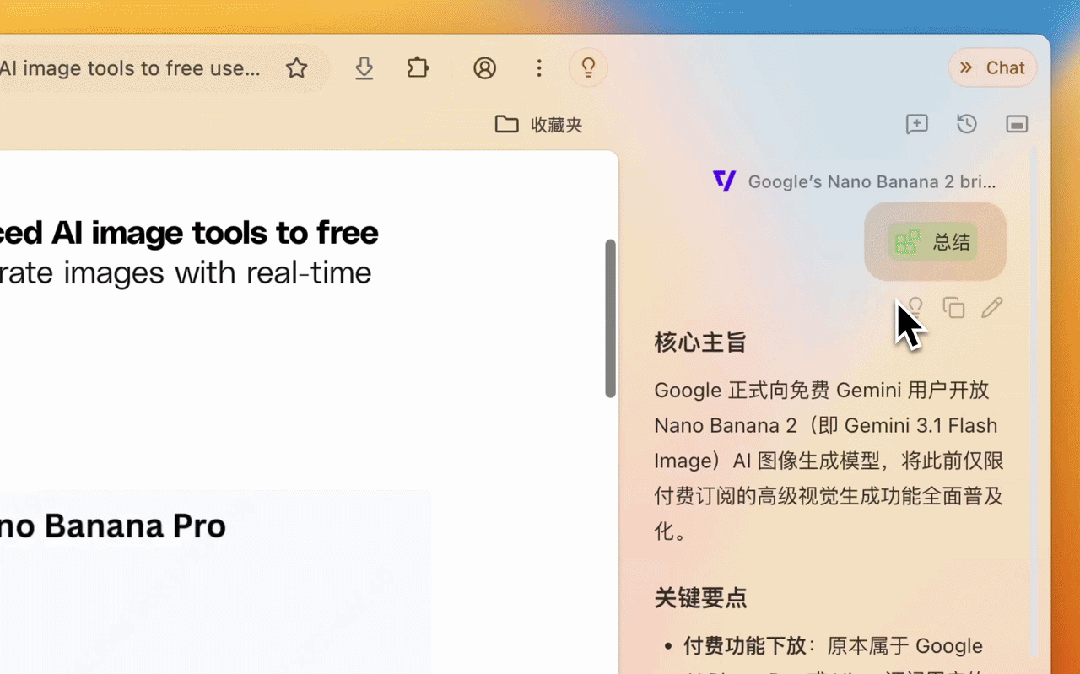Open a new chat with the plus icon
The height and width of the screenshot is (674, 1080).
coord(917,124)
